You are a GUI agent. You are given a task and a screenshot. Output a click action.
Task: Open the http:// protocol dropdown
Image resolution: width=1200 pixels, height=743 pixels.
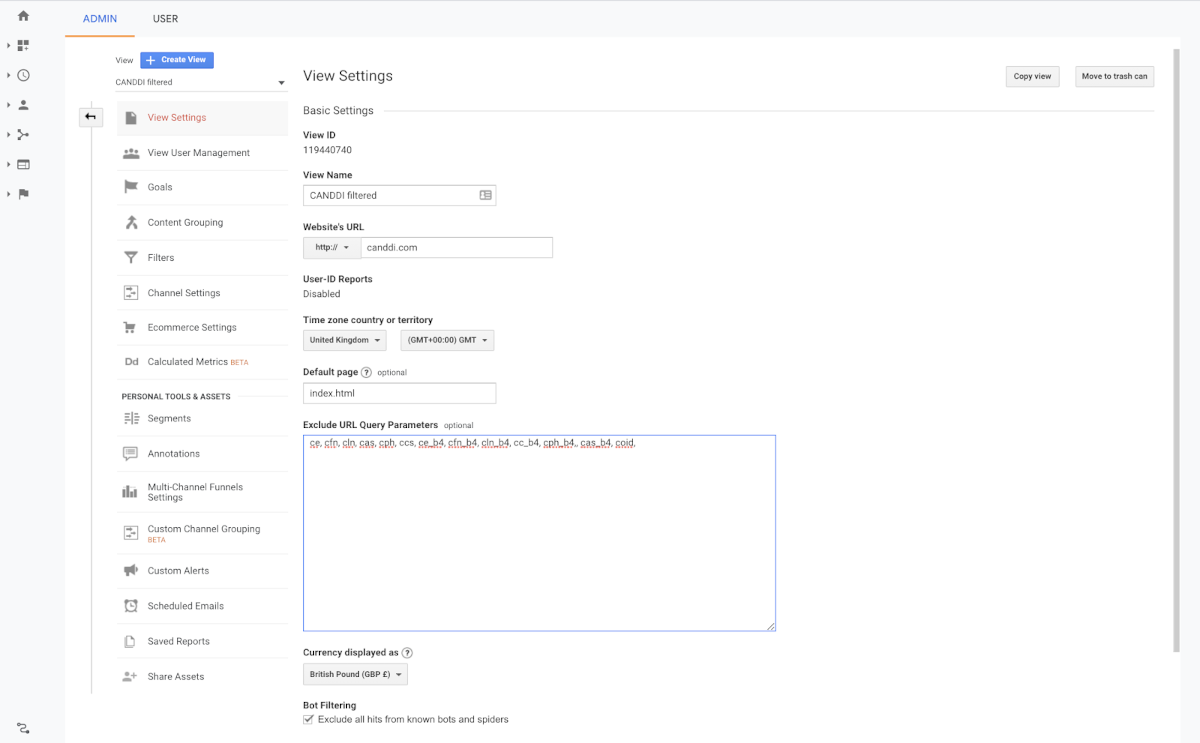[332, 247]
